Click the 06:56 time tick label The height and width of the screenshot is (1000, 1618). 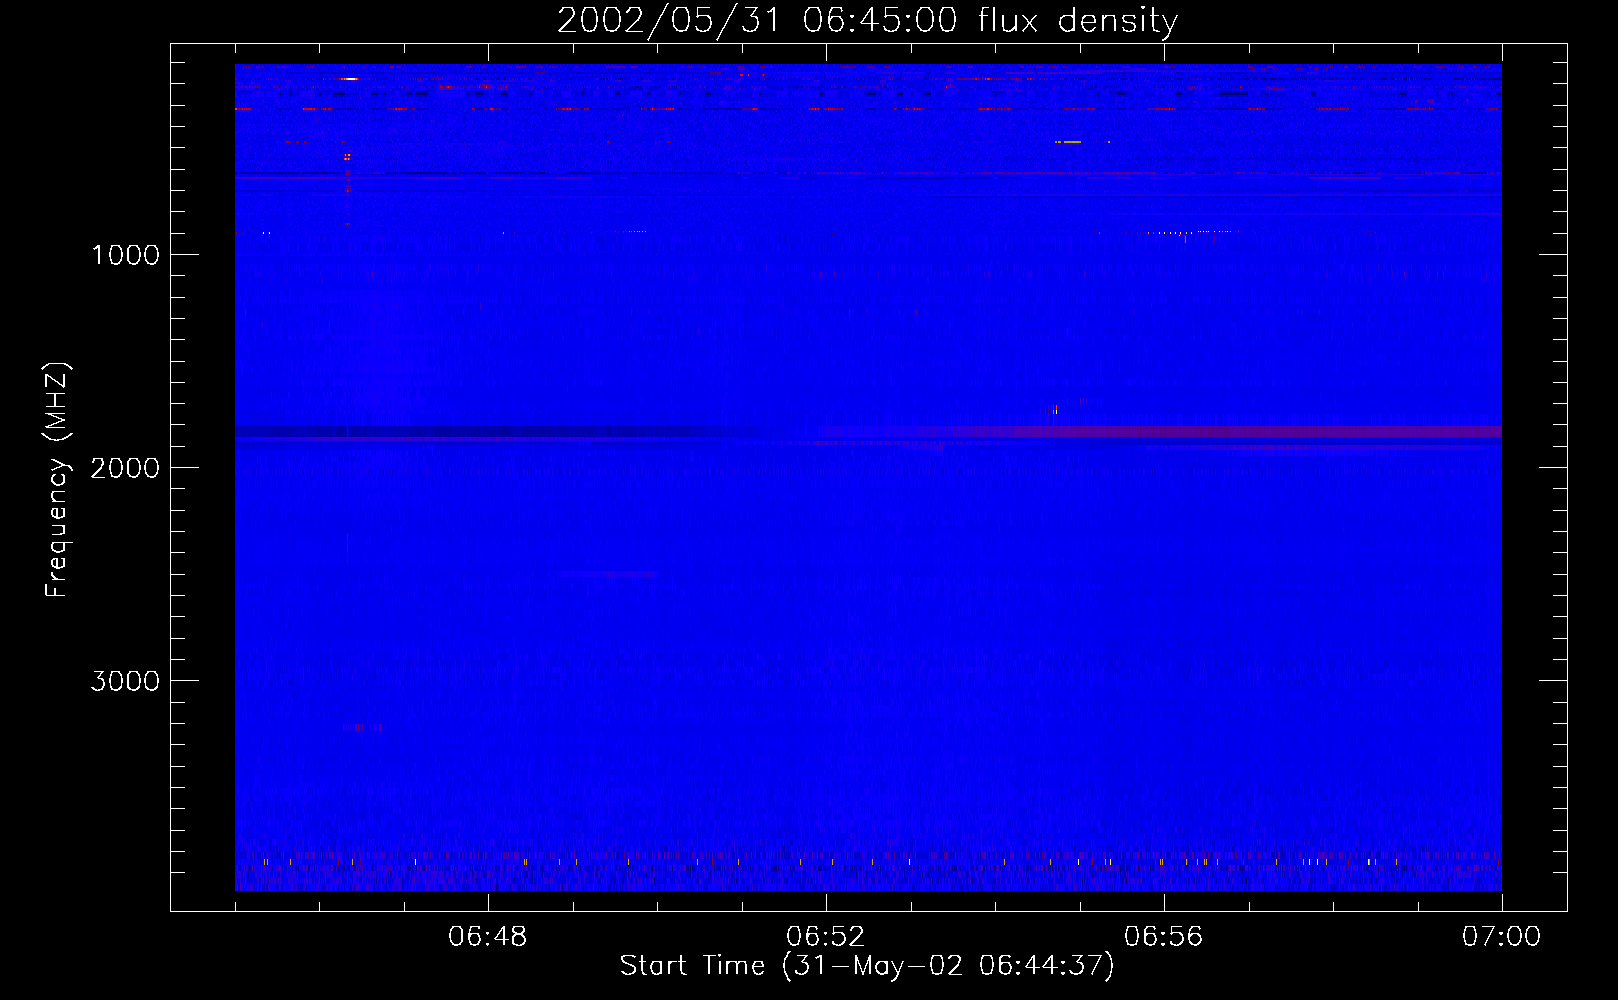tap(1164, 937)
